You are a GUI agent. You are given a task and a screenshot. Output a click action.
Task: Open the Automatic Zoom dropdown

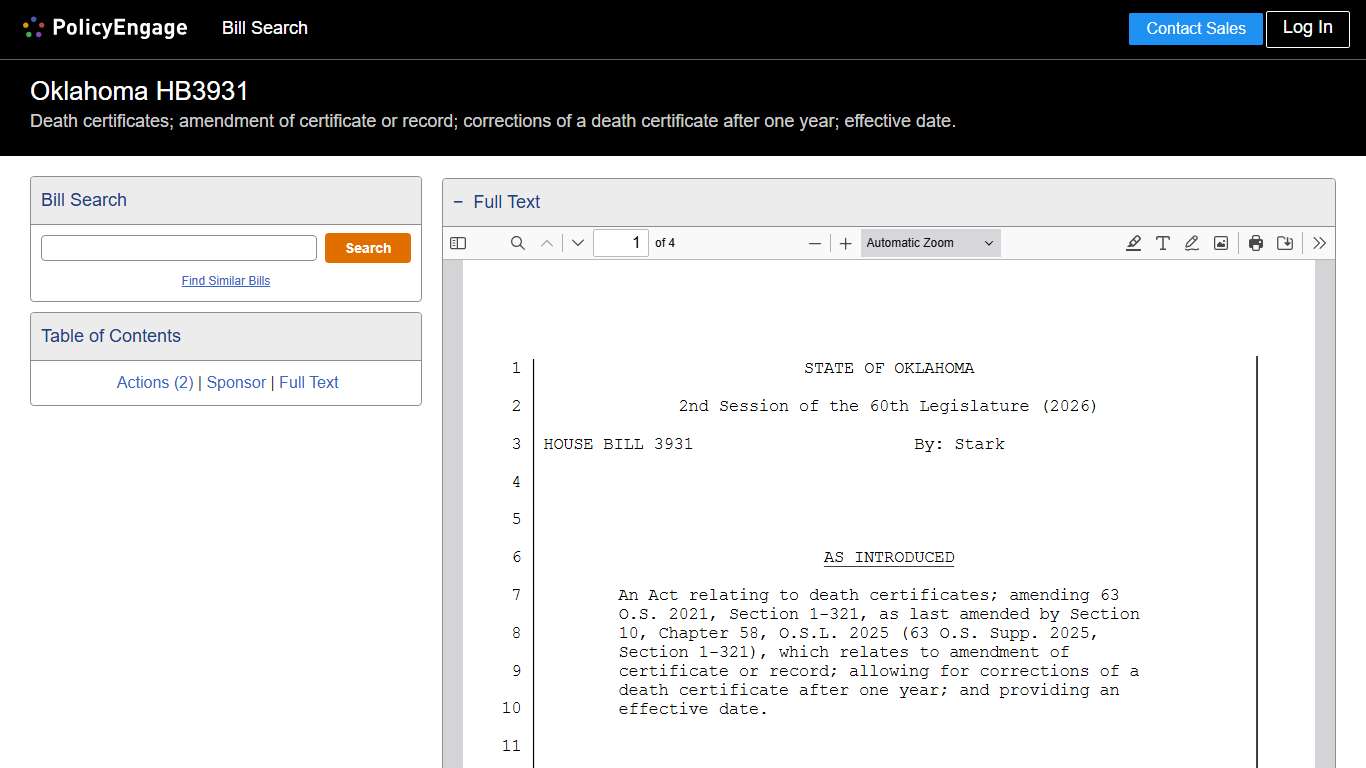(929, 242)
